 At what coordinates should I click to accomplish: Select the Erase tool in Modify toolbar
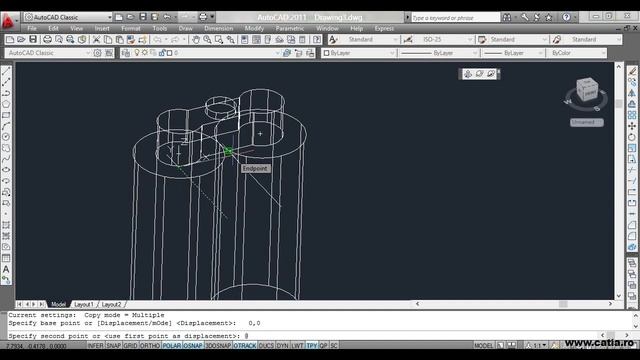632,71
